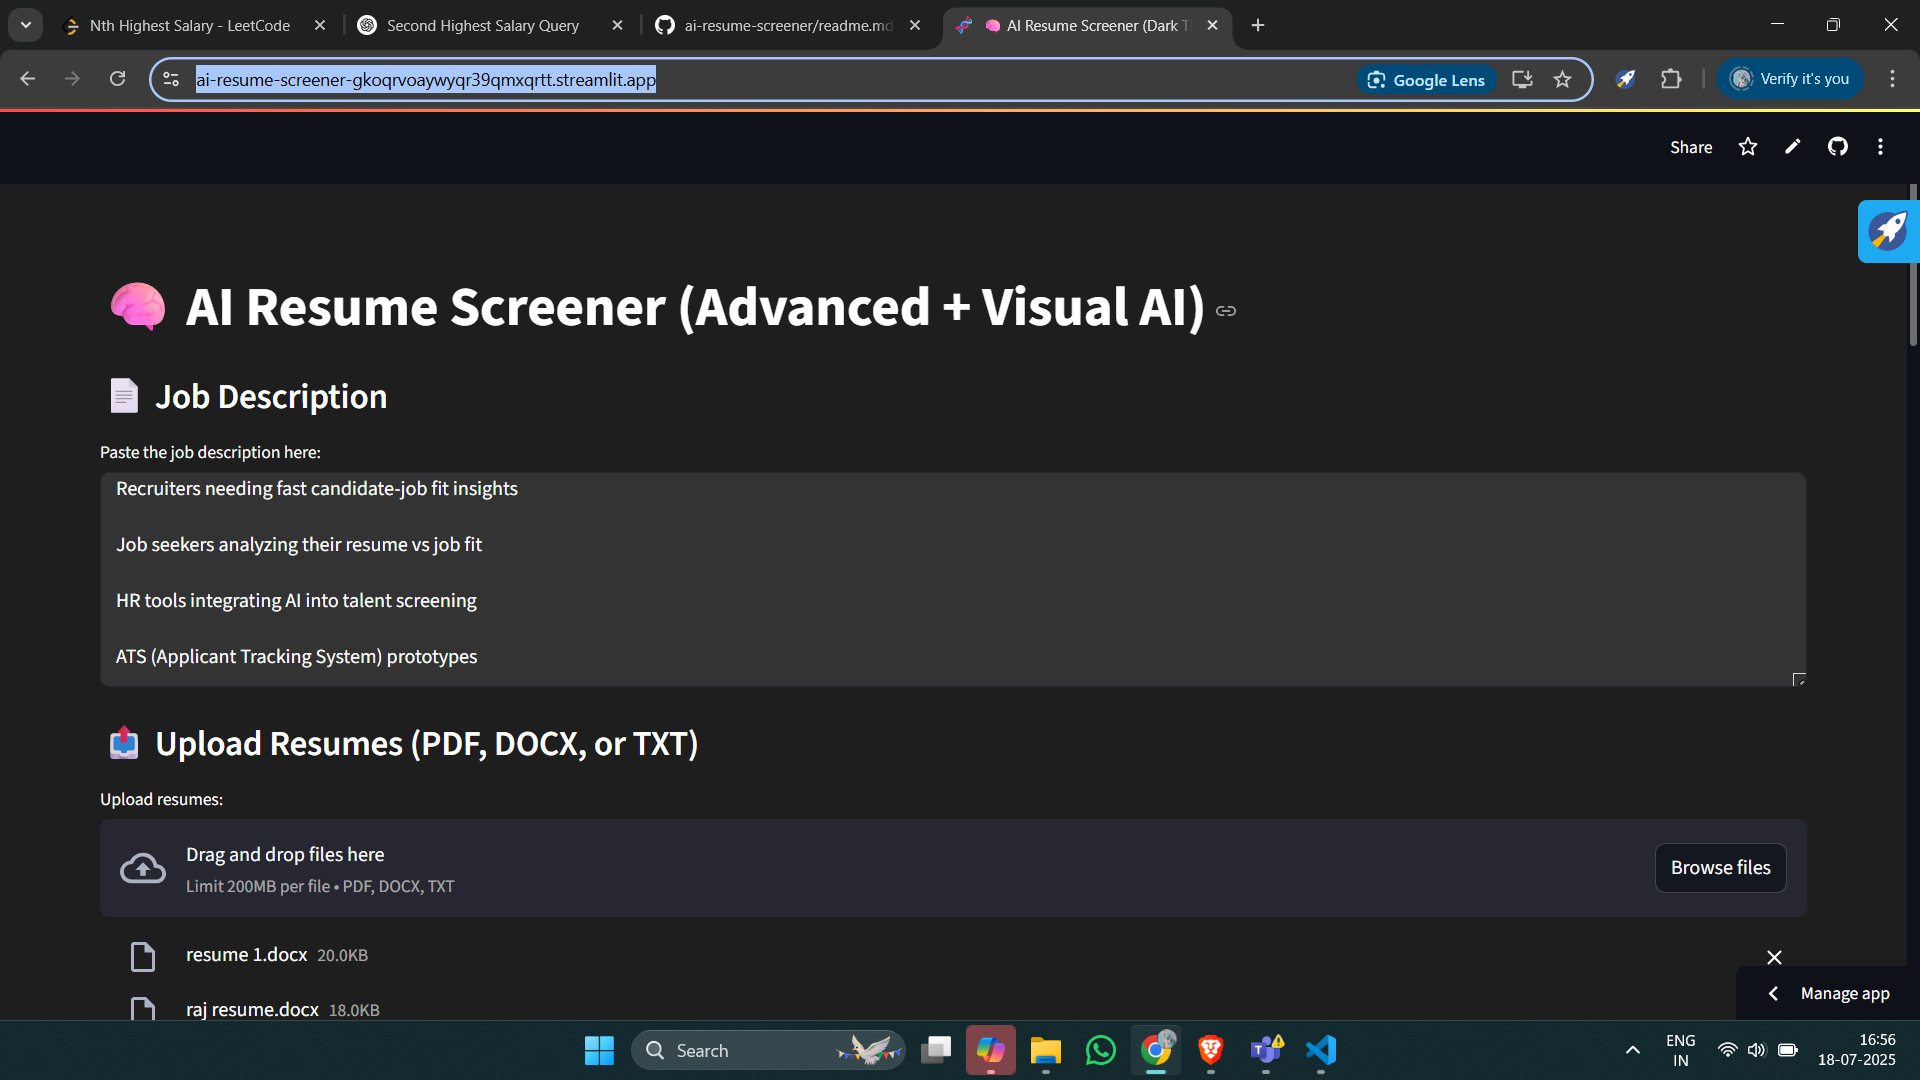Image resolution: width=1920 pixels, height=1080 pixels.
Task: Favorite the app with the Streamlit star icon
Action: pyautogui.click(x=1747, y=147)
